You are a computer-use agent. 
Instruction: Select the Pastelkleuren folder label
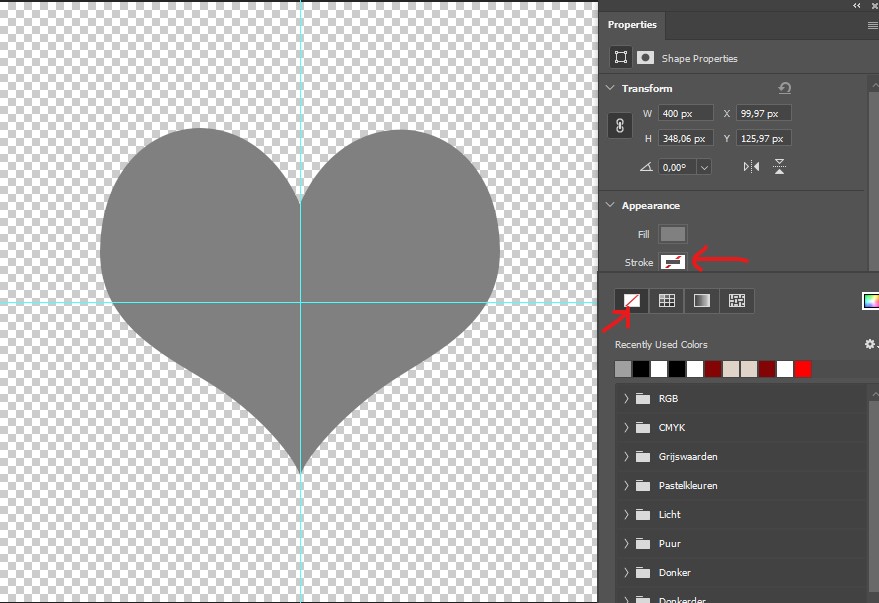tap(688, 485)
